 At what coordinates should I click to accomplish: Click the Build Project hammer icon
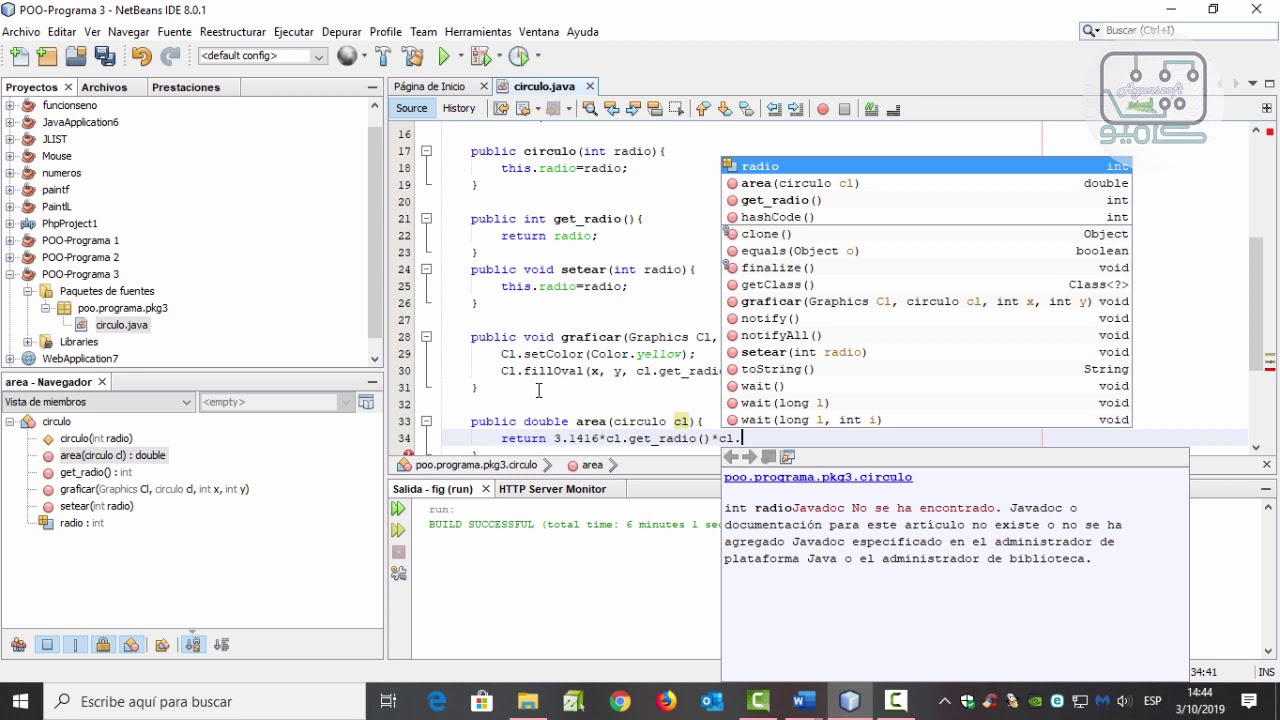383,56
